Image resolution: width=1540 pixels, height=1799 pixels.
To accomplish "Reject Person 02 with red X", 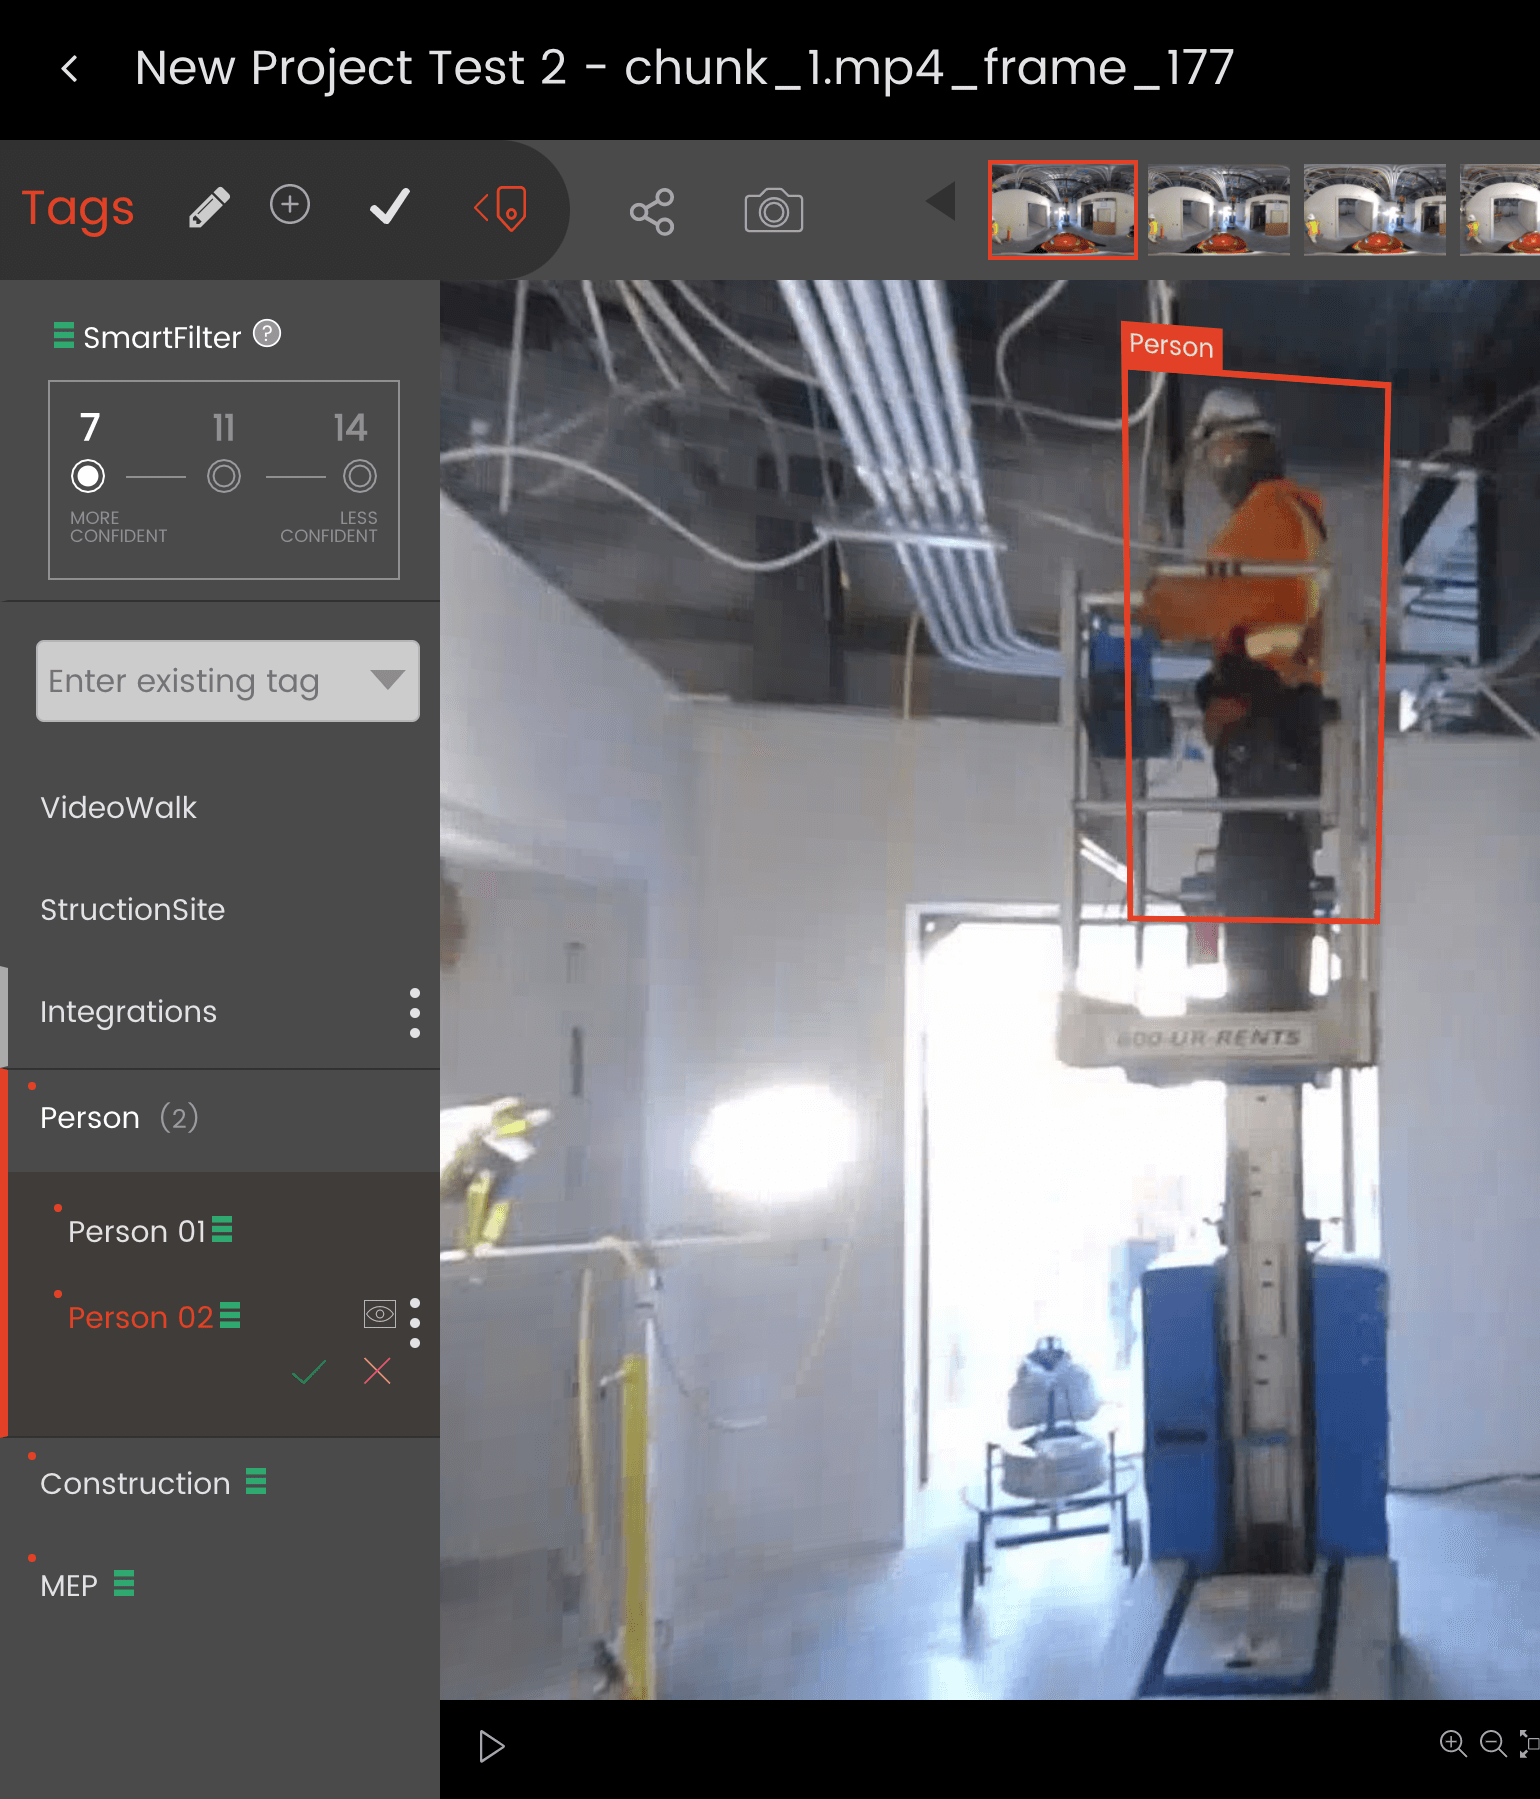I will pos(377,1370).
